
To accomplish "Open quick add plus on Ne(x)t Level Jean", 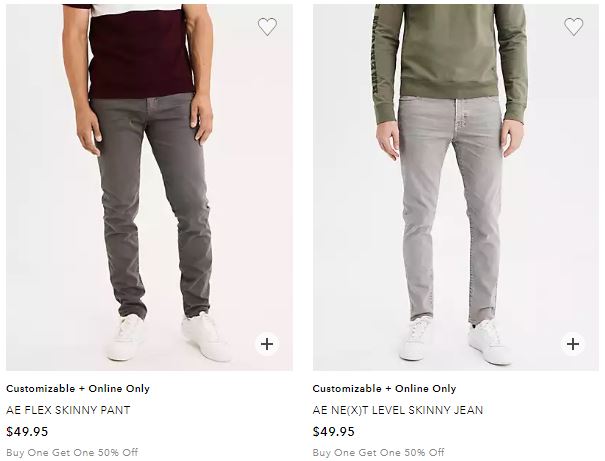I will [x=573, y=344].
